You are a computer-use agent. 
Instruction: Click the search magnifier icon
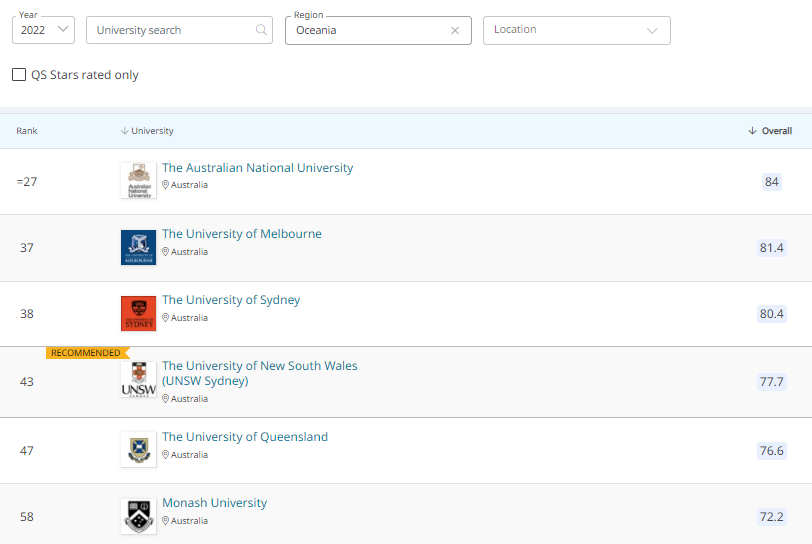pos(262,30)
